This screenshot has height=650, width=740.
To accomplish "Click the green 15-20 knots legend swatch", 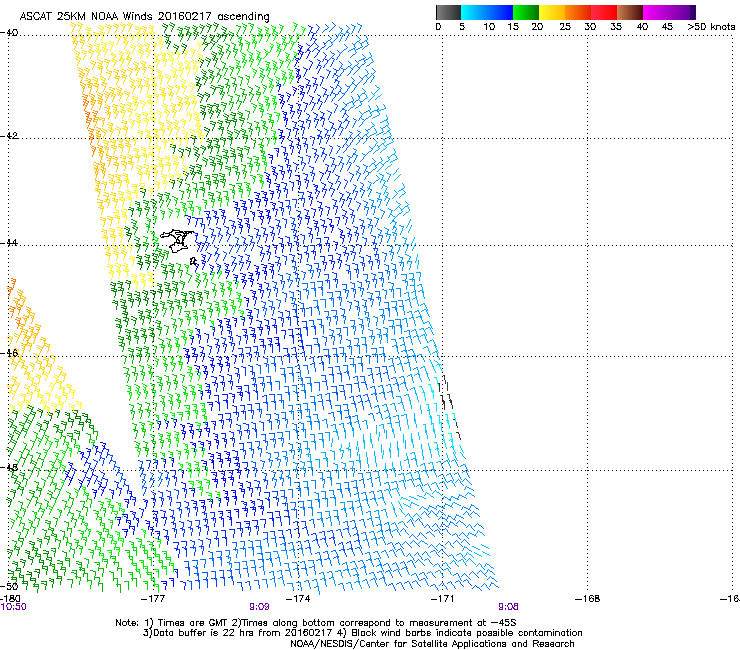I will (526, 12).
